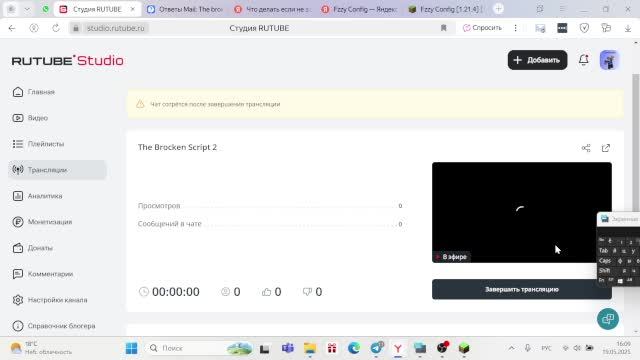Reload the page
This screenshot has width=640, height=360.
(56, 28)
